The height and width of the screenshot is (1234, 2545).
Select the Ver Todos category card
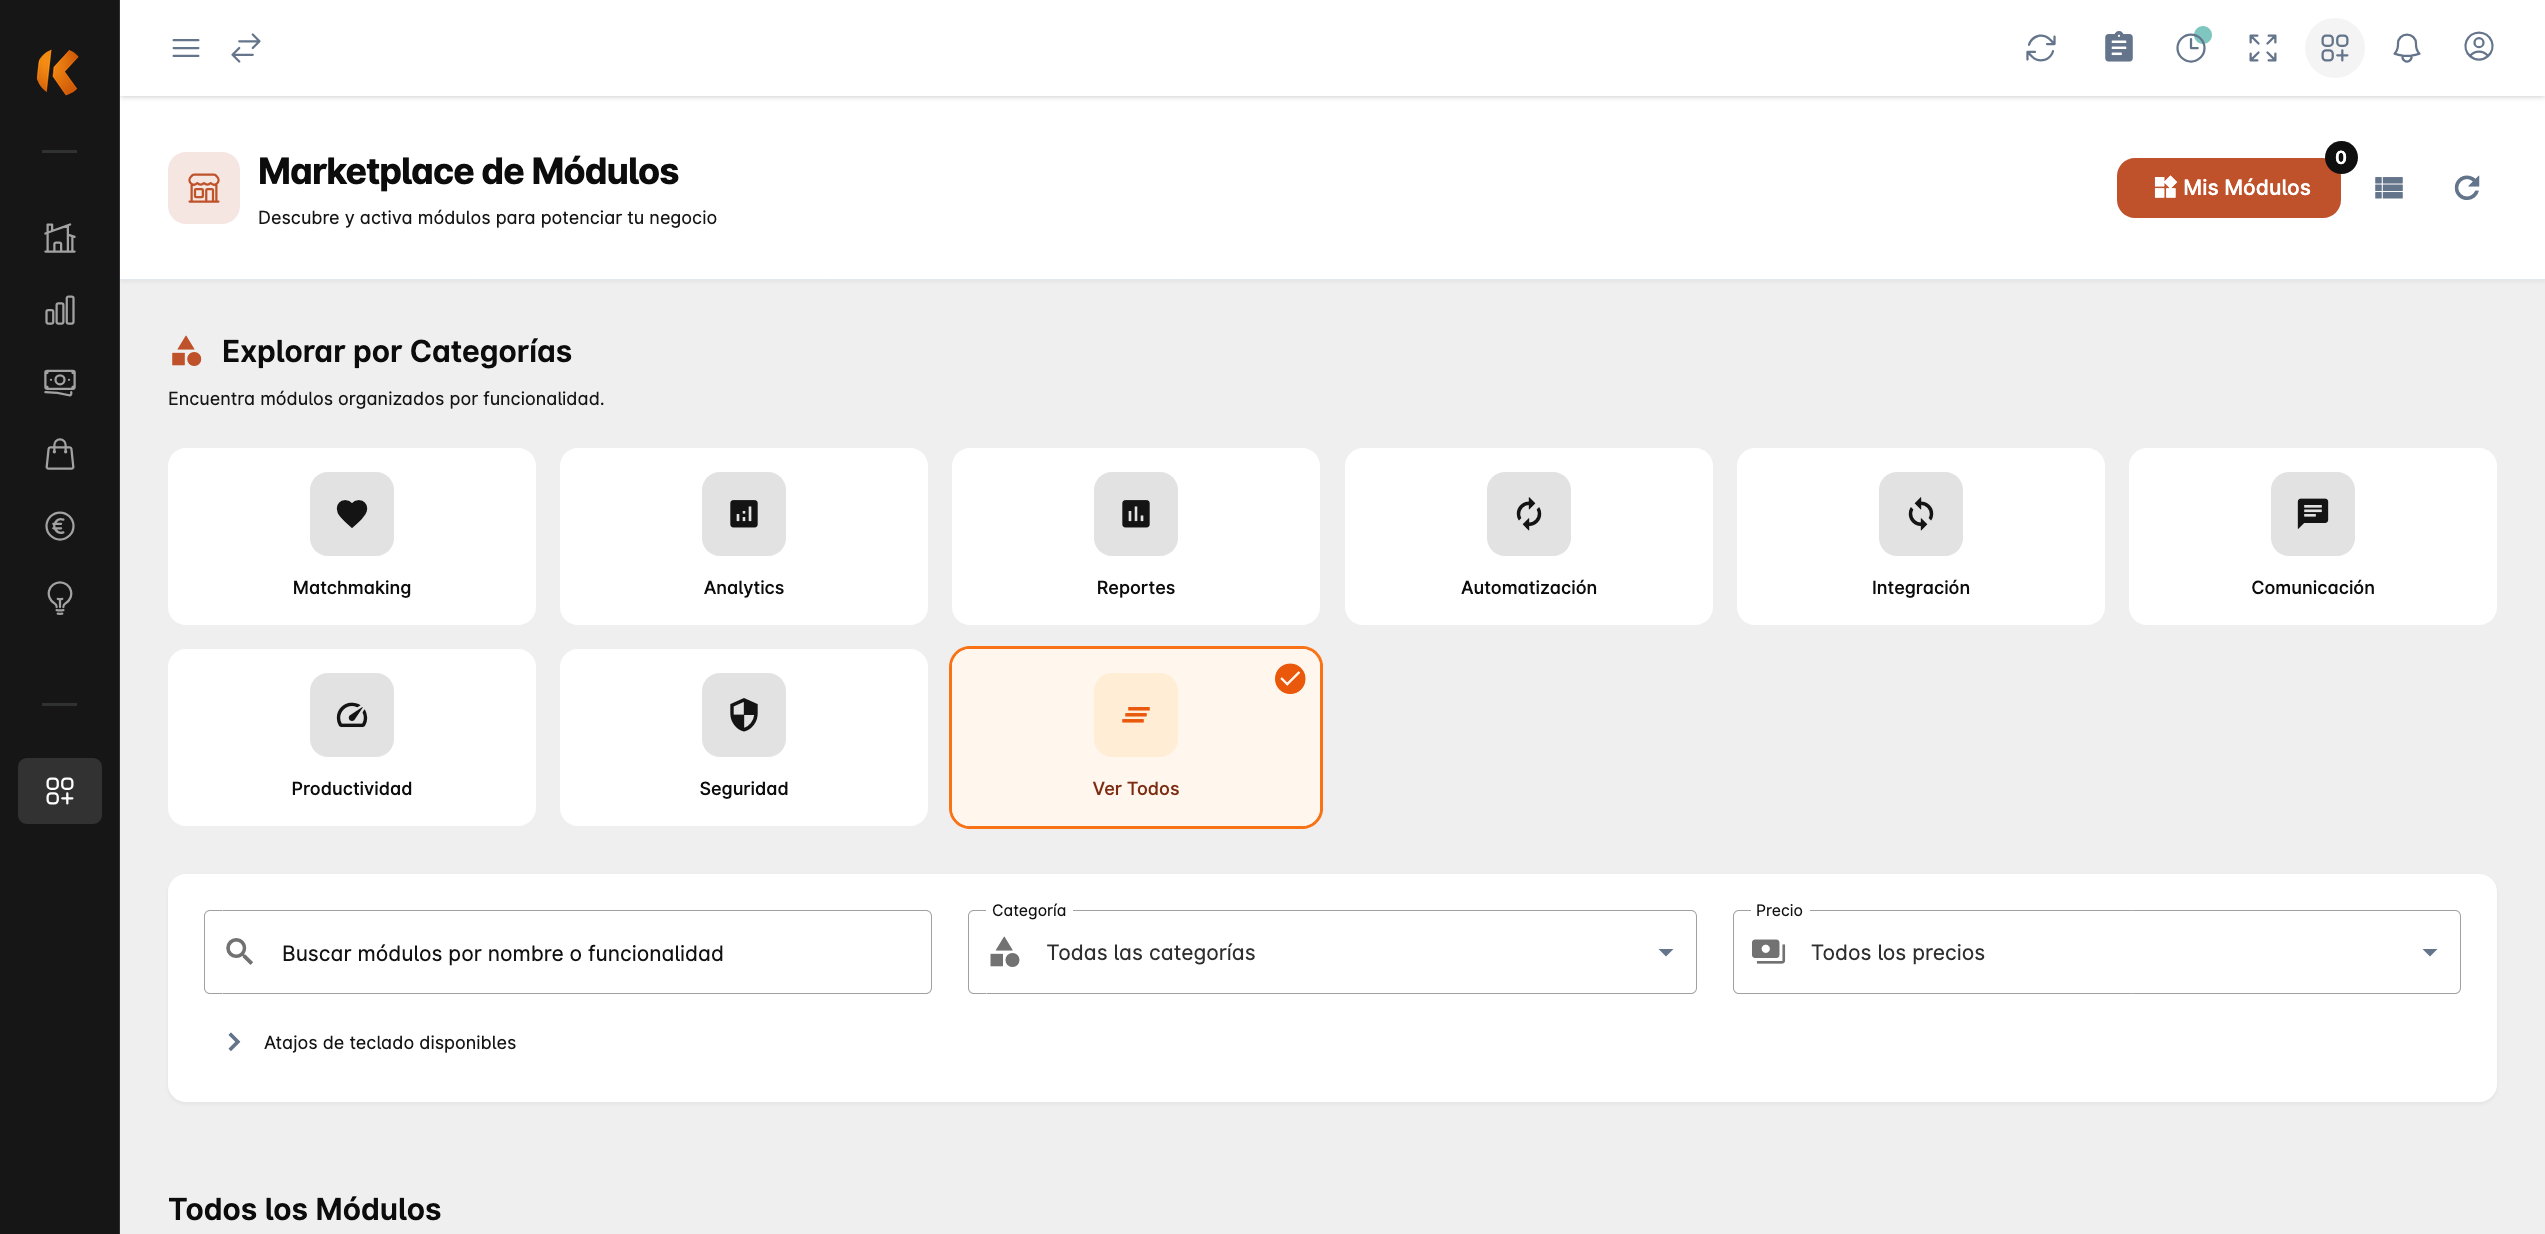pyautogui.click(x=1135, y=738)
